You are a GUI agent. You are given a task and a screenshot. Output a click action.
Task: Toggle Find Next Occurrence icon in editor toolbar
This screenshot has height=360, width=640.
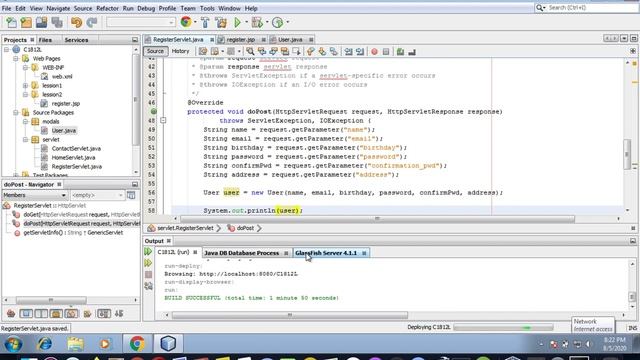[x=273, y=51]
